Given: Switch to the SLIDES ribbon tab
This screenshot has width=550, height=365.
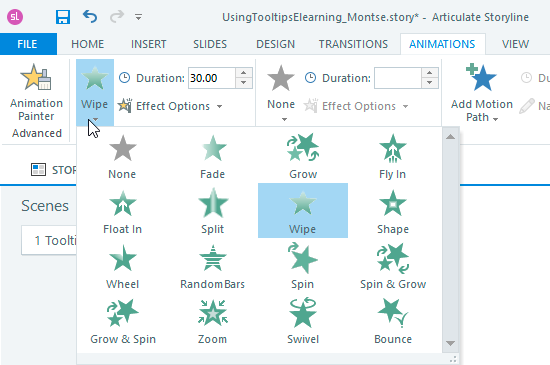Looking at the screenshot, I should point(210,44).
